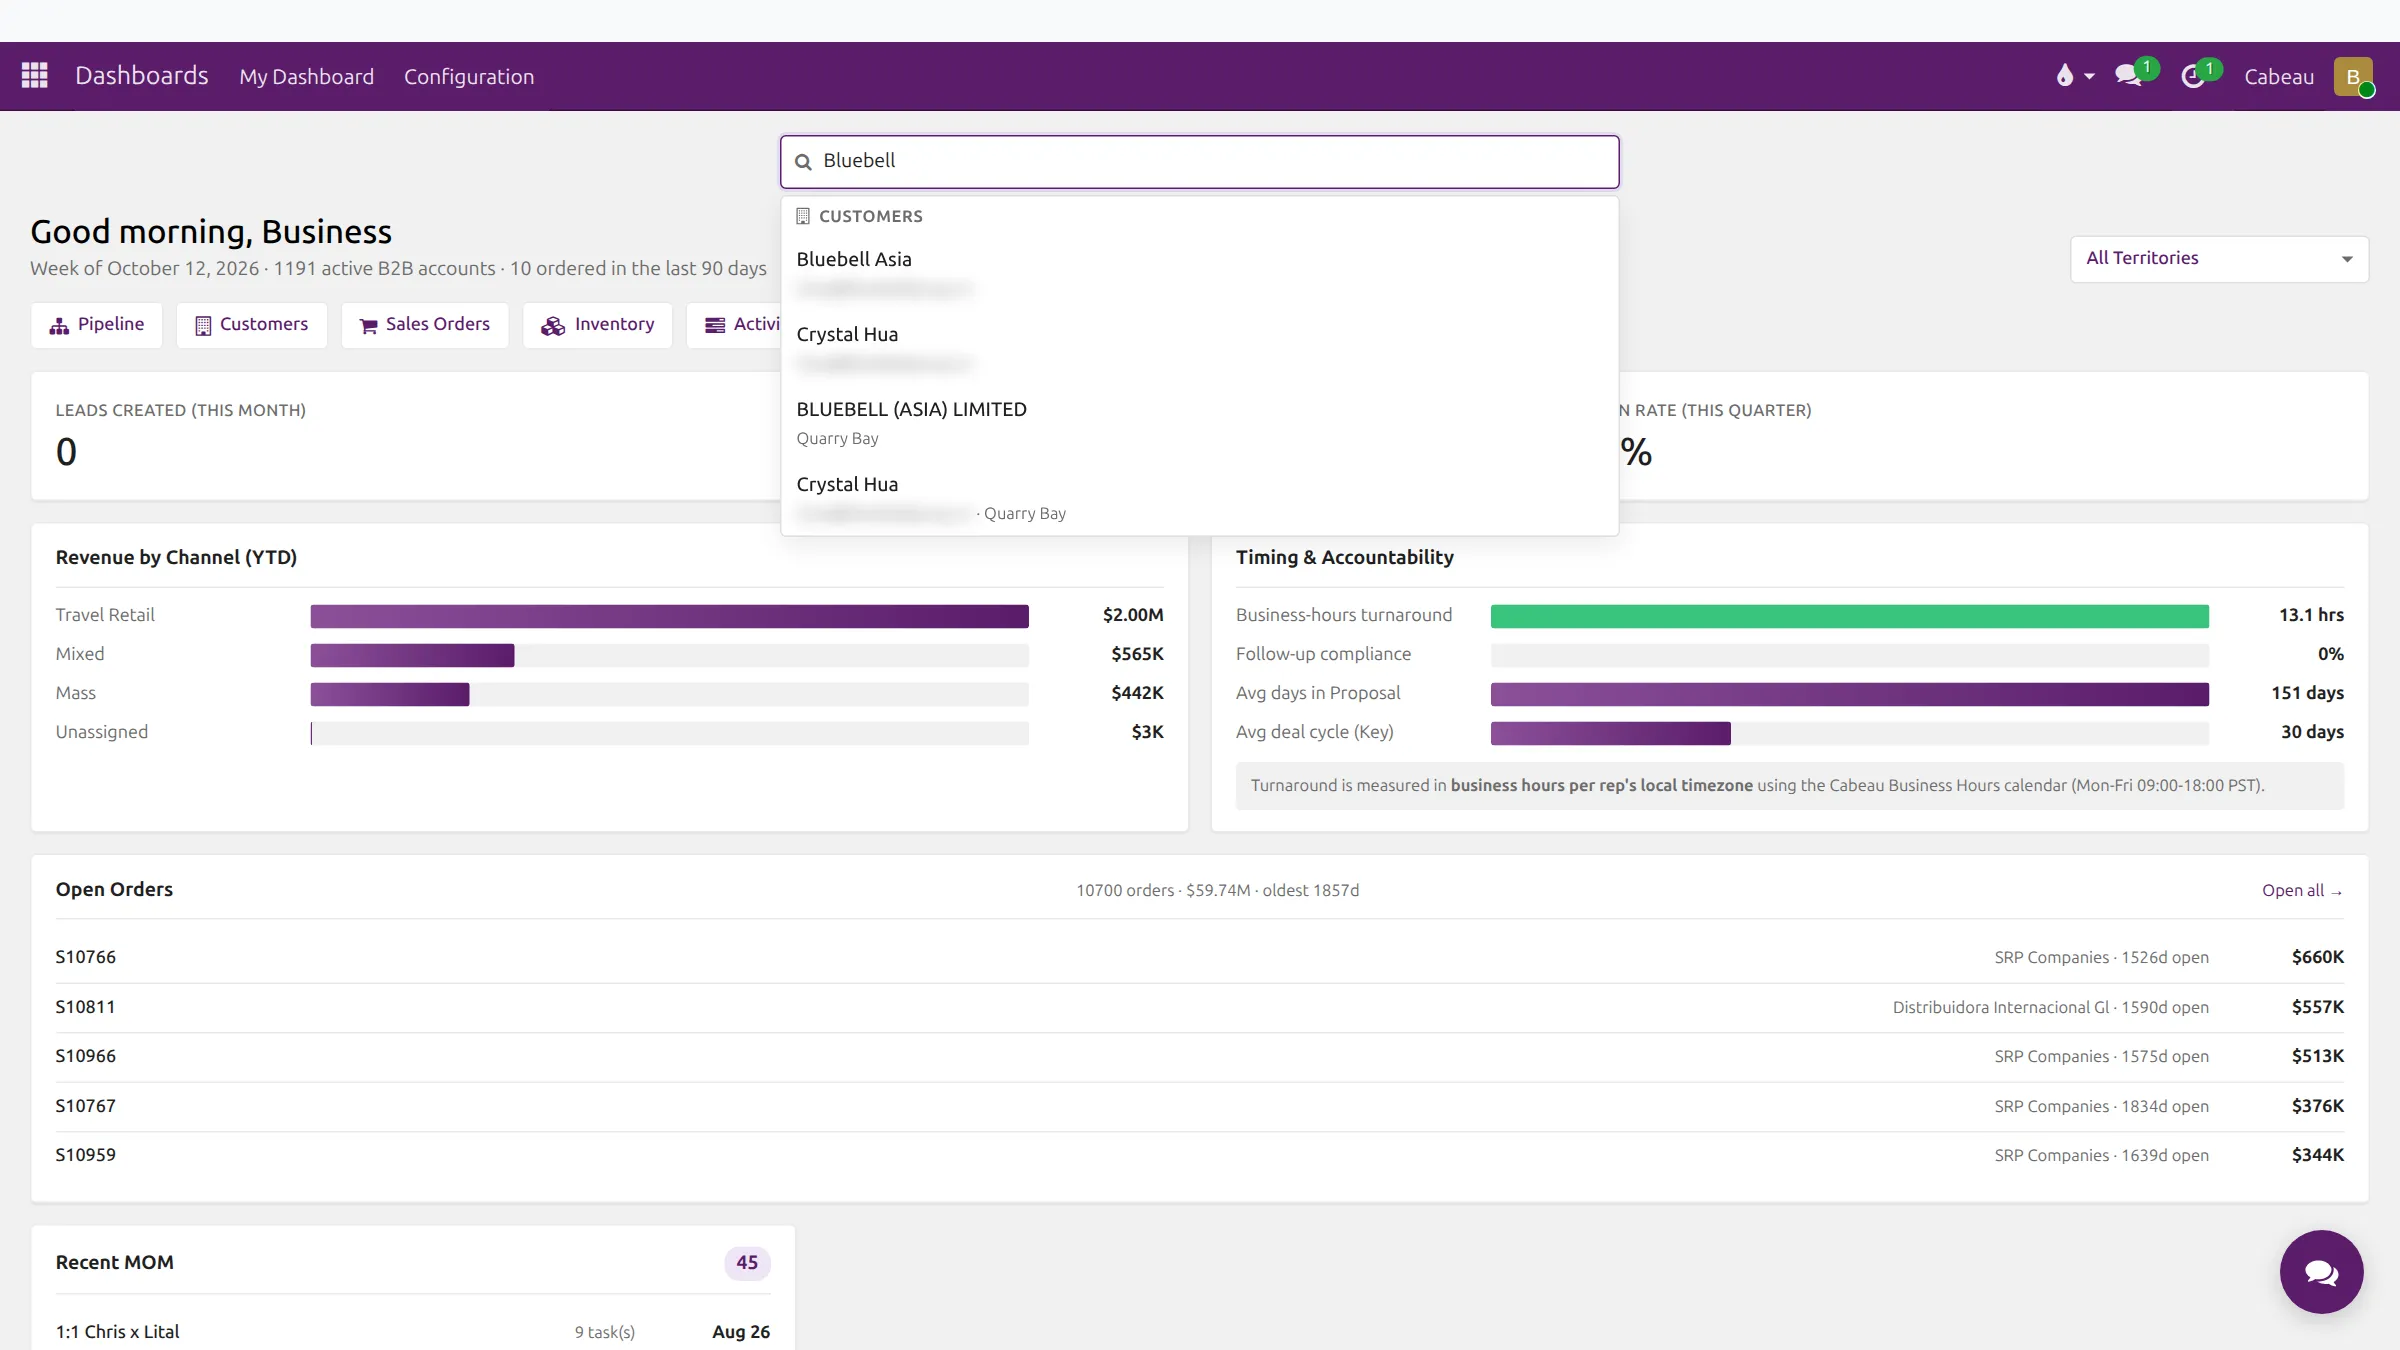The width and height of the screenshot is (2400, 1350).
Task: Open order S10966 row
Action: pyautogui.click(x=1199, y=1056)
